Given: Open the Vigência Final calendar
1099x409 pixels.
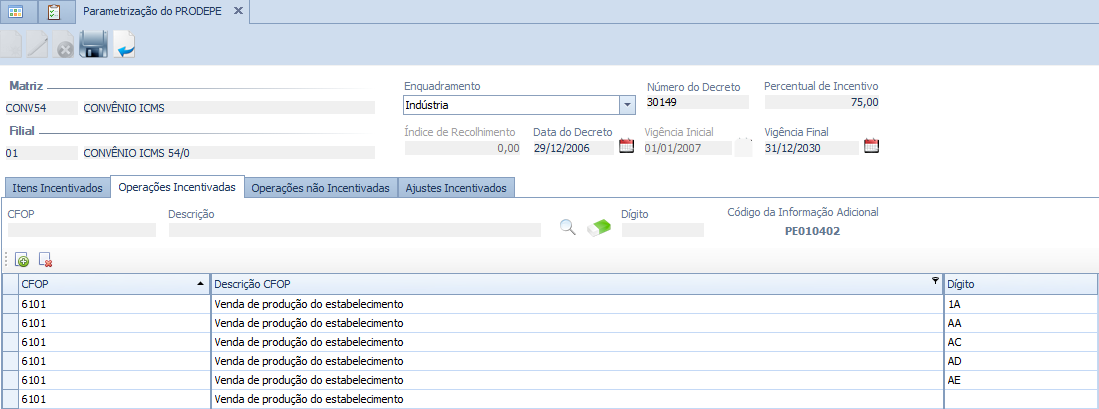Looking at the screenshot, I should coord(871,146).
